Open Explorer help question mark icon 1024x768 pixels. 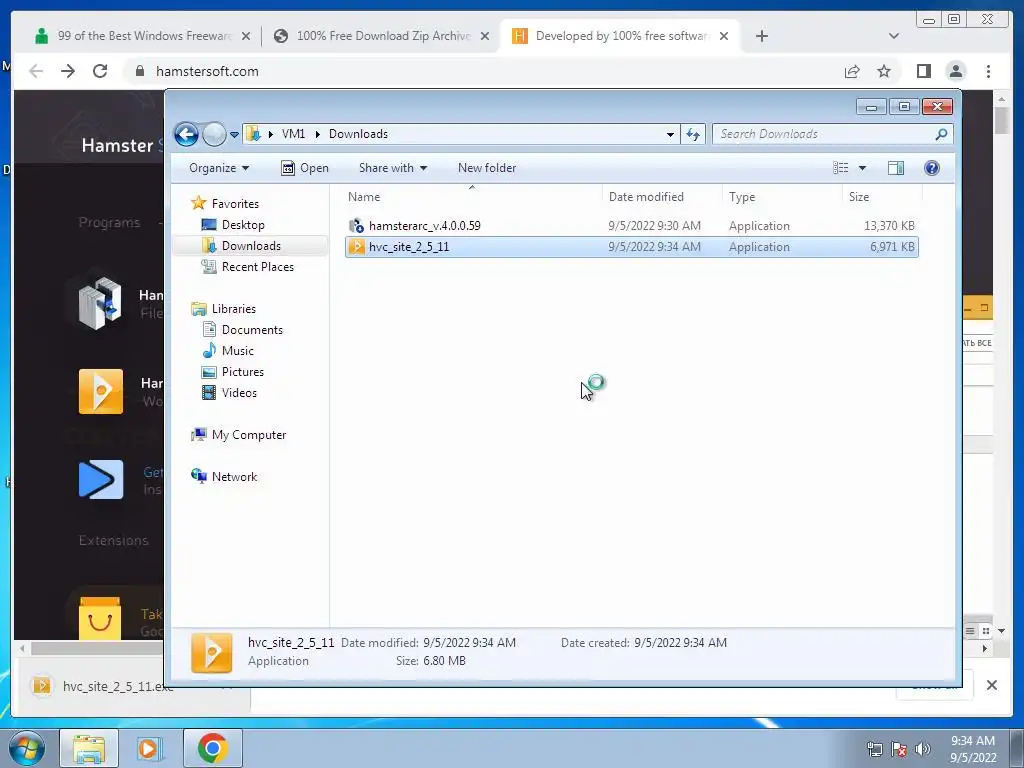tap(932, 168)
